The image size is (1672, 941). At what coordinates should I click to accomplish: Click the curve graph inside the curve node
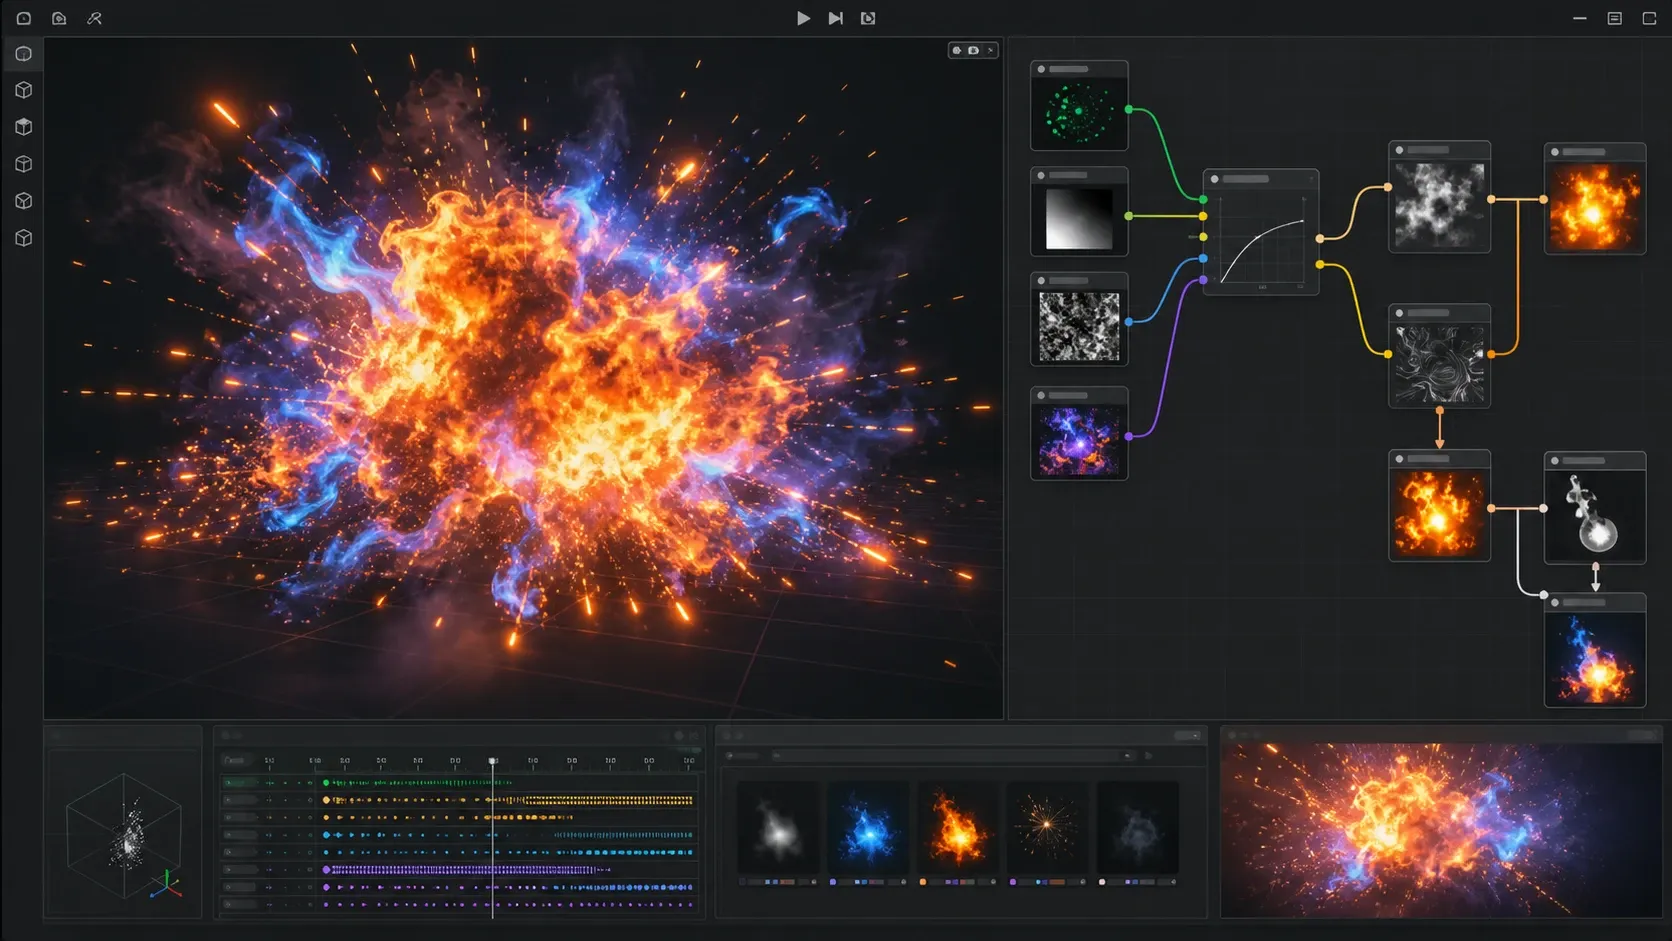tap(1262, 240)
